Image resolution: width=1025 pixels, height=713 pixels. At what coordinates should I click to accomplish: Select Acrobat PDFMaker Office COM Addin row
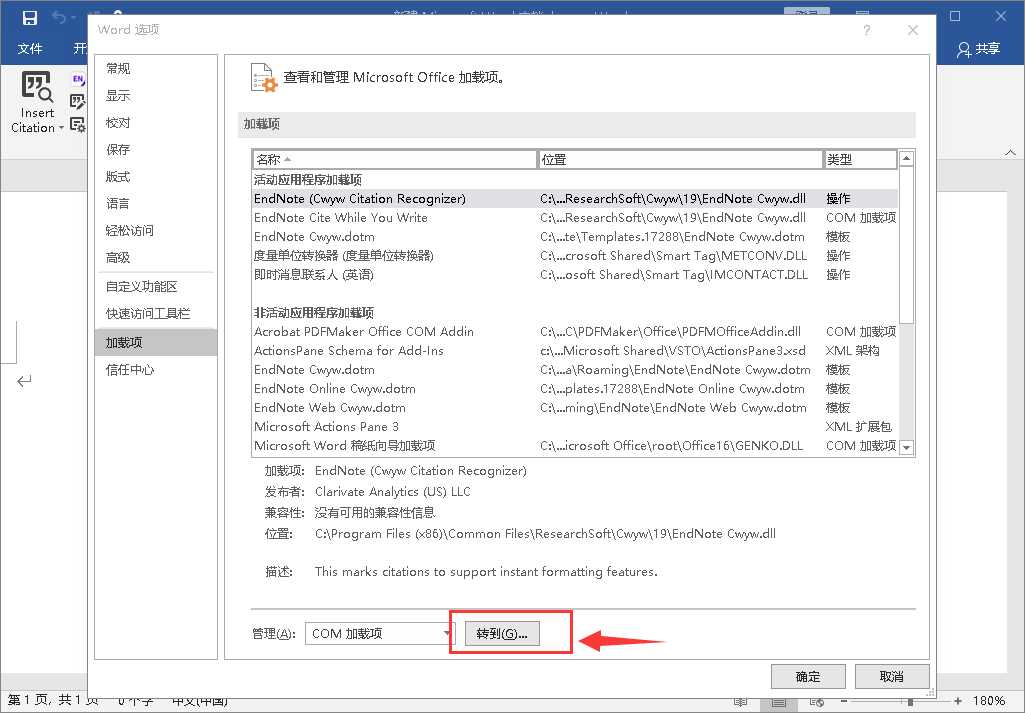pyautogui.click(x=575, y=331)
